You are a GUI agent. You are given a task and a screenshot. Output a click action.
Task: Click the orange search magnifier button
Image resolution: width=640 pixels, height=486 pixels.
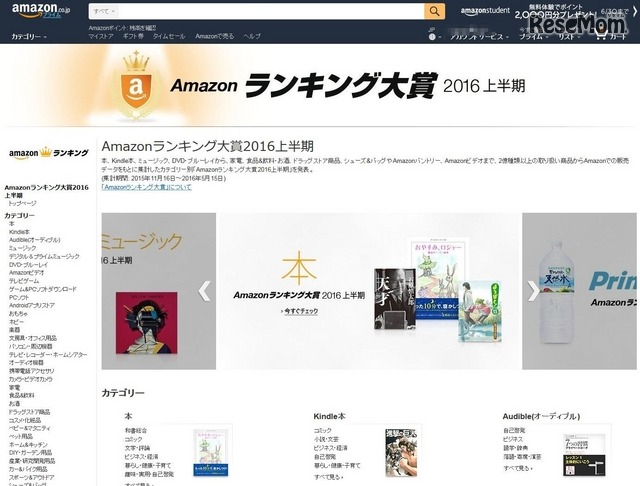(434, 11)
